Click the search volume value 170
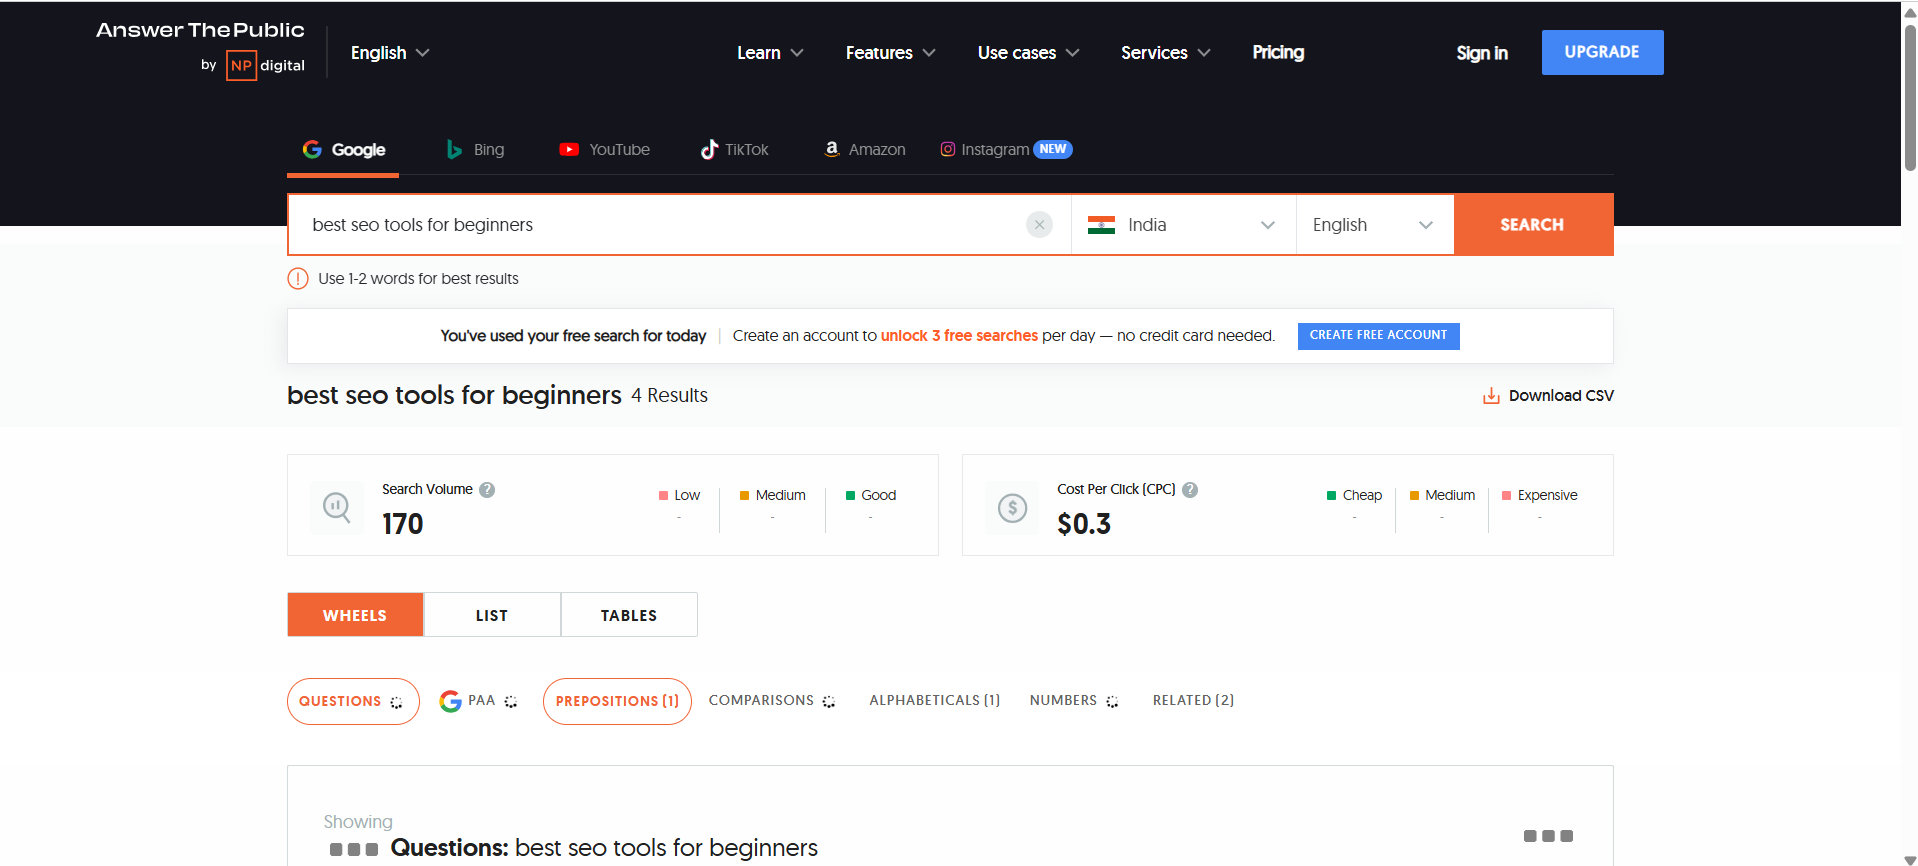Image resolution: width=1918 pixels, height=866 pixels. click(x=403, y=524)
